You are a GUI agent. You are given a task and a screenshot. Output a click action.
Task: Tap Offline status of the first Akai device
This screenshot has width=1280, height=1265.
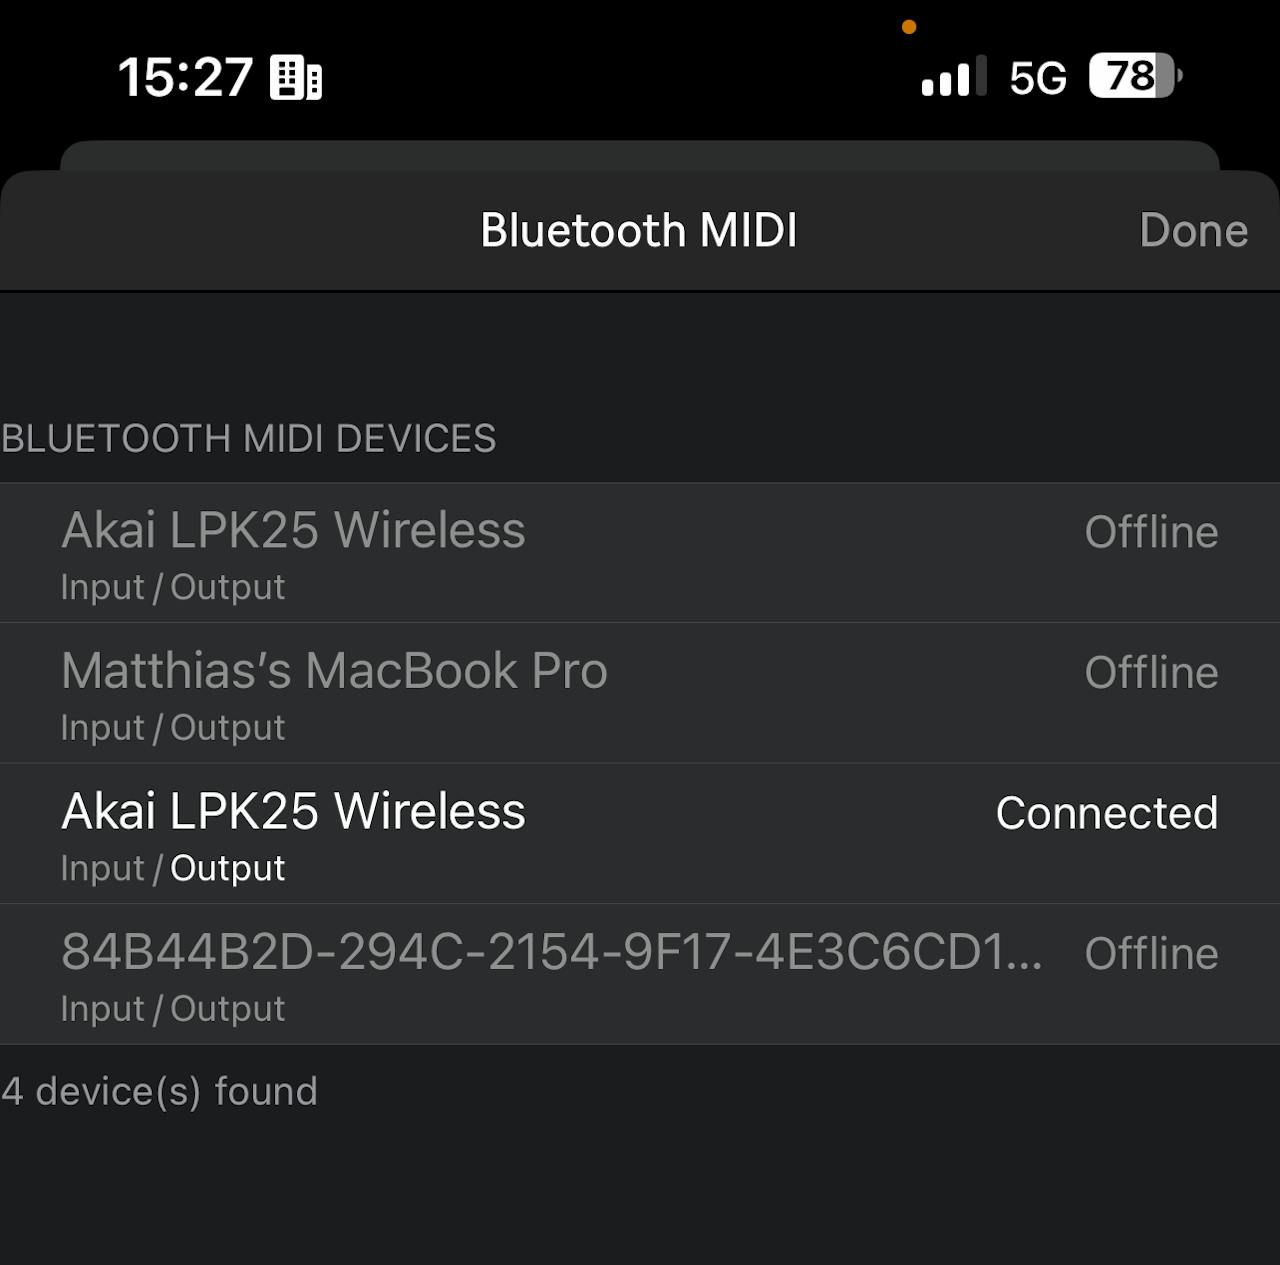pyautogui.click(x=1151, y=532)
